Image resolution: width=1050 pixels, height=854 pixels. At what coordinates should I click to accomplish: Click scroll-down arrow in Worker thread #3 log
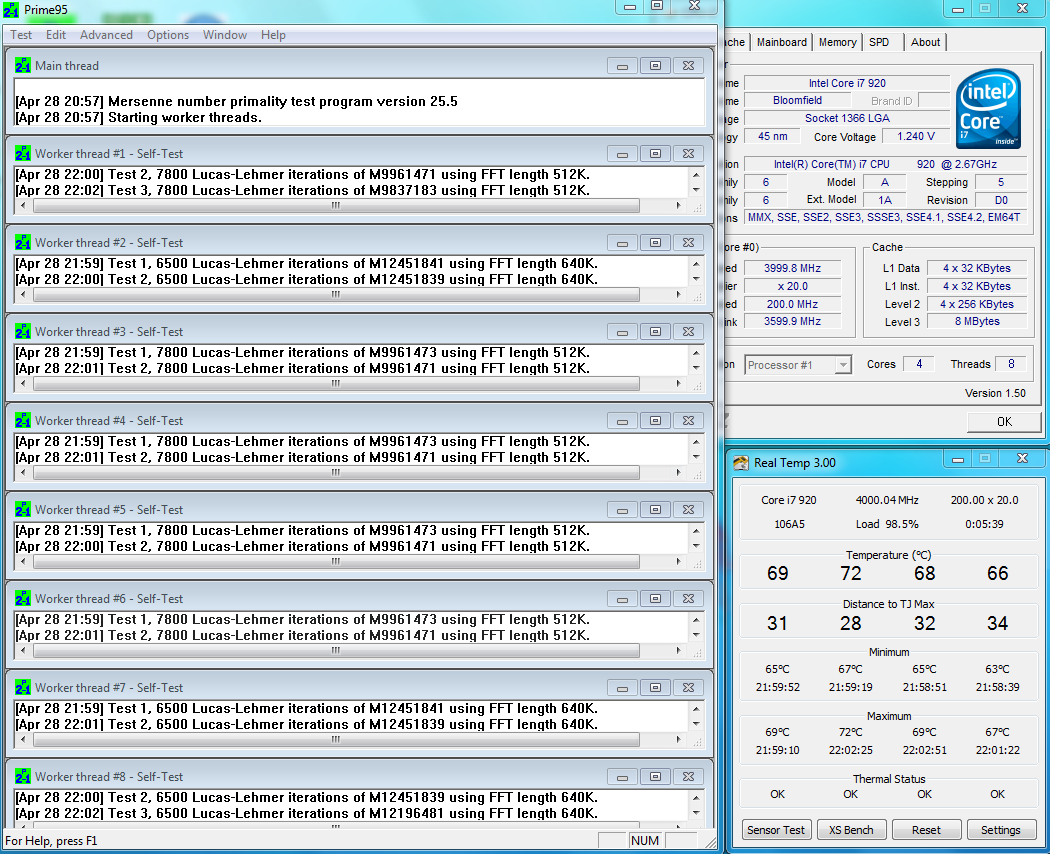click(696, 368)
